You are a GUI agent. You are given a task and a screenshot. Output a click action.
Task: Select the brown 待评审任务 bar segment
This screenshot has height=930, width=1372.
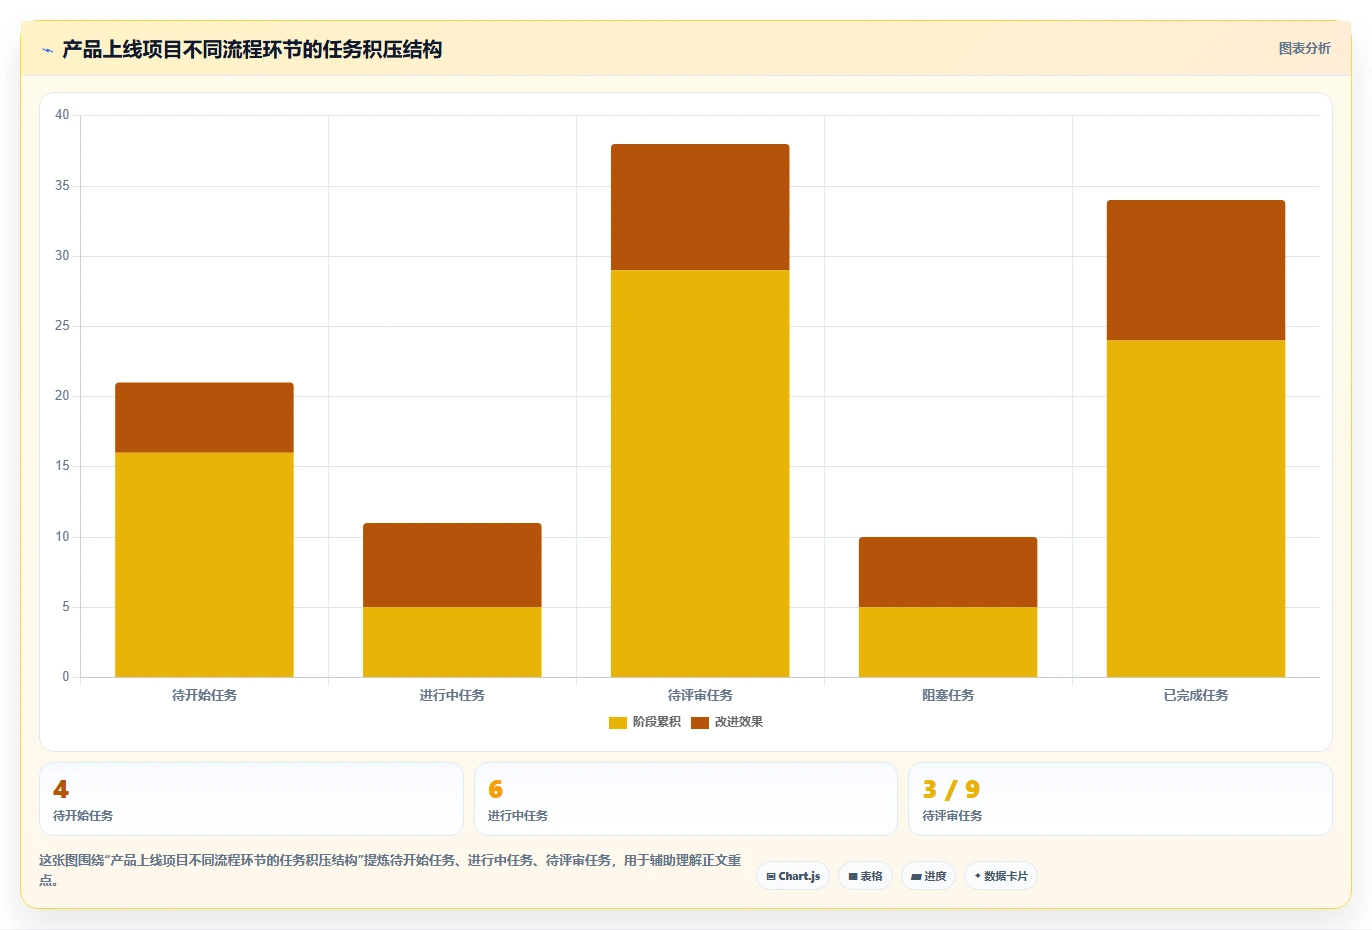click(700, 207)
